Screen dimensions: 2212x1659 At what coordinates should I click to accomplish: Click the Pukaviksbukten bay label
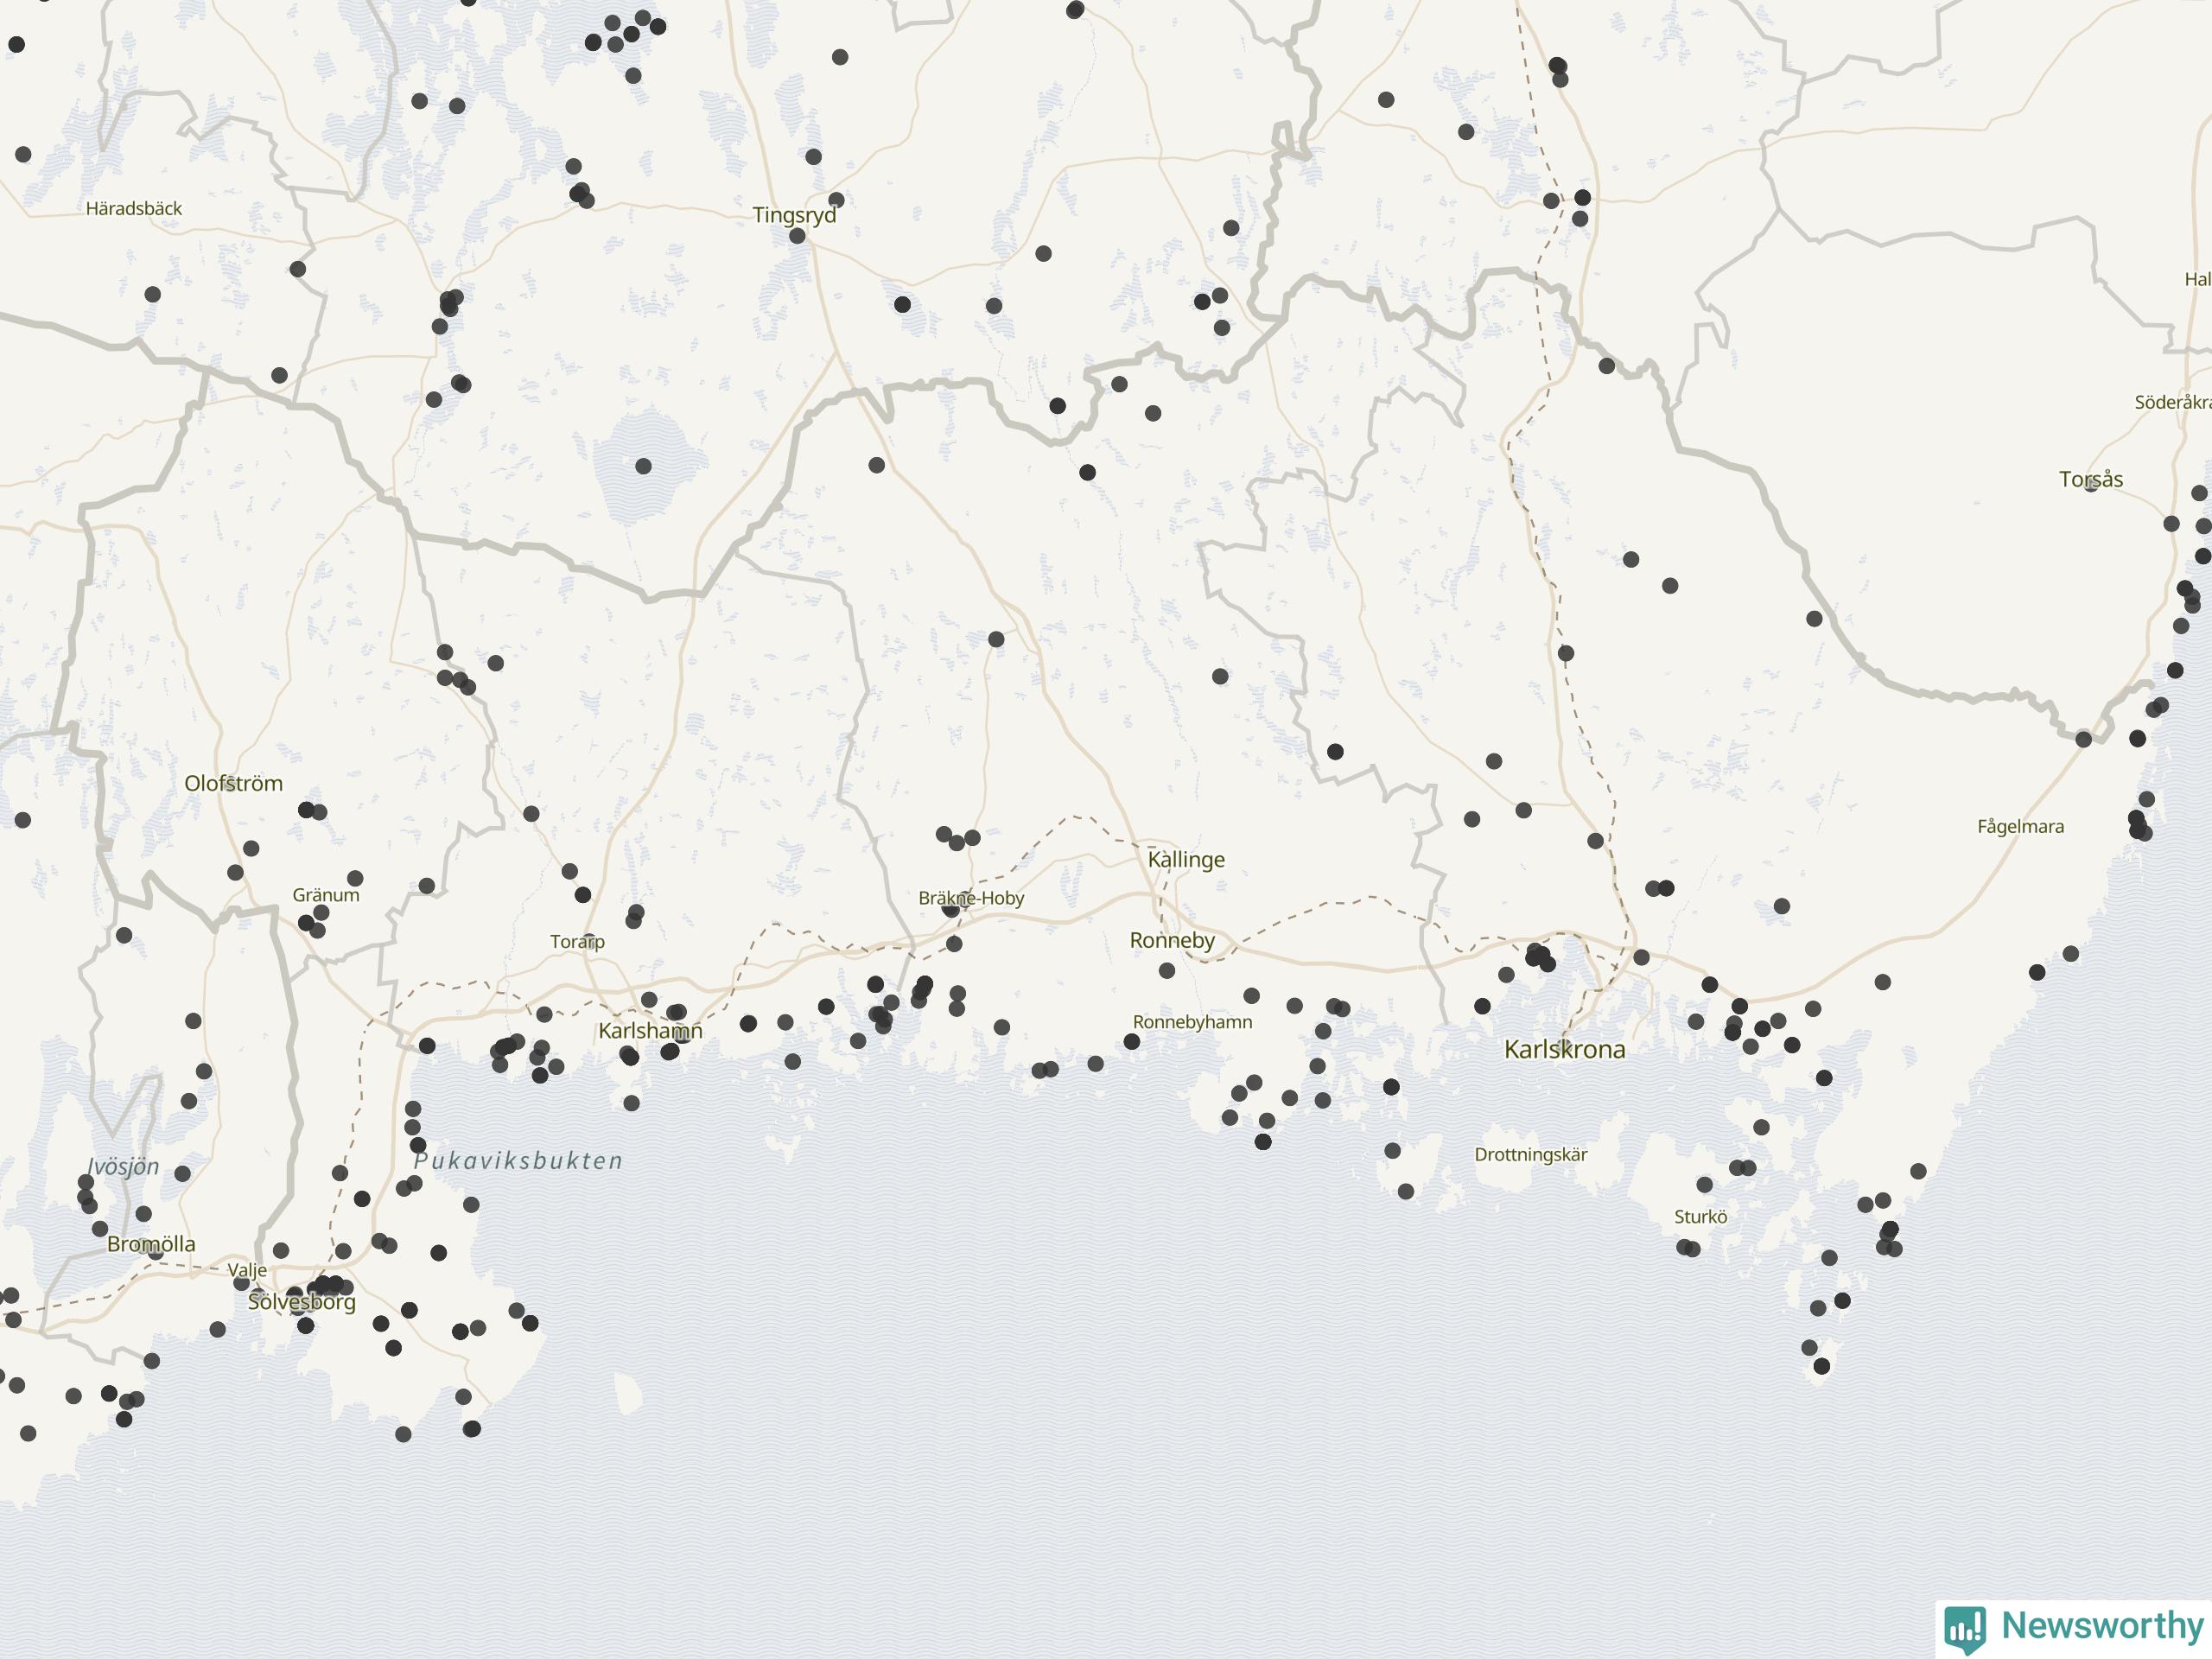coord(518,1161)
